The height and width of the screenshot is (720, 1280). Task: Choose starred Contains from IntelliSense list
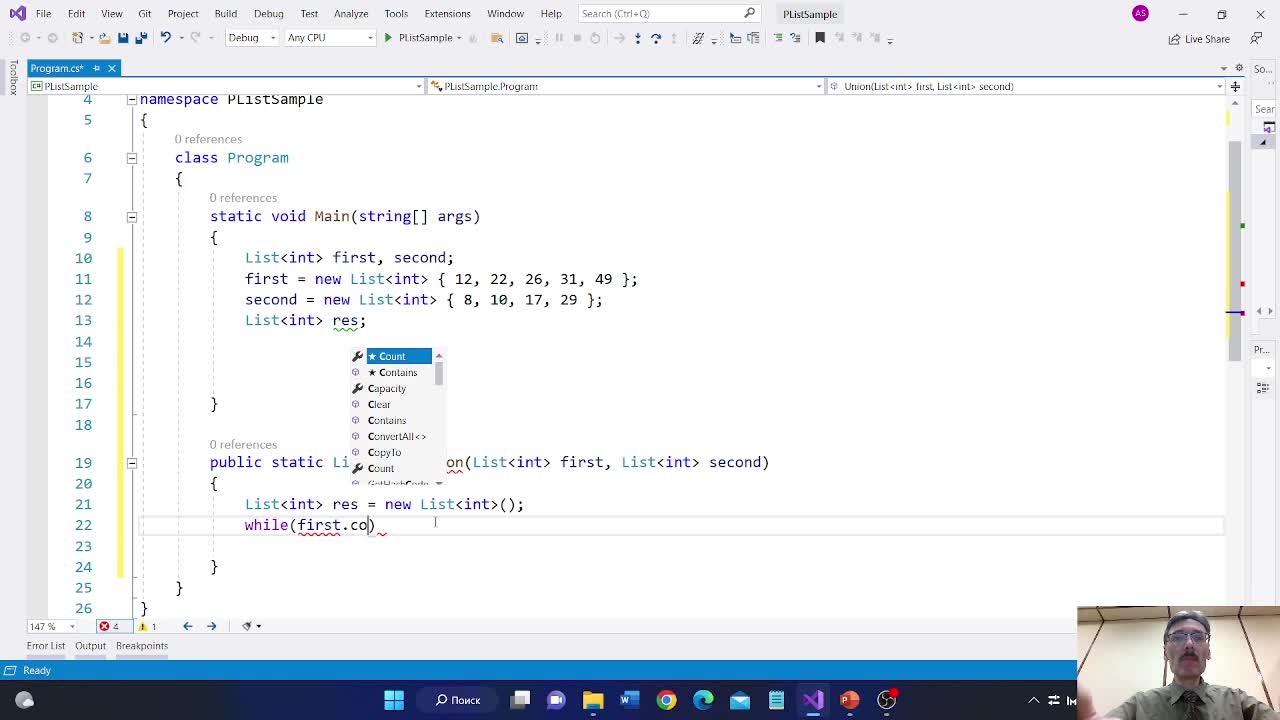point(391,372)
